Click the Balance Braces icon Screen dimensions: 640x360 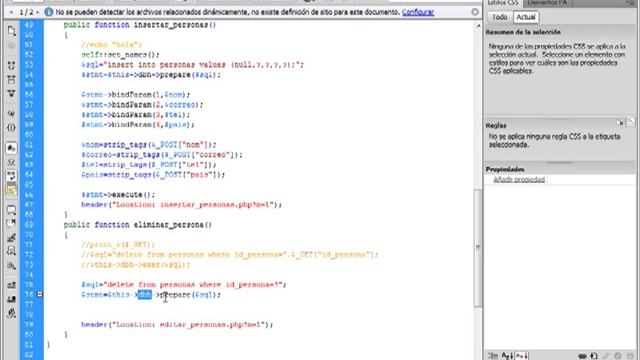tap(11, 128)
